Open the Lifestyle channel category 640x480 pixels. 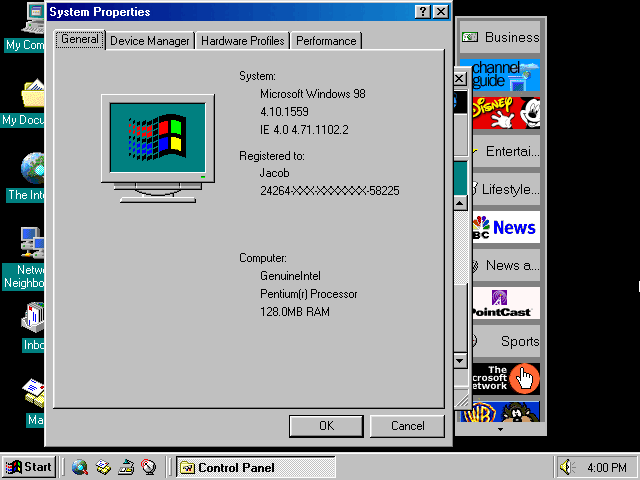(x=506, y=189)
